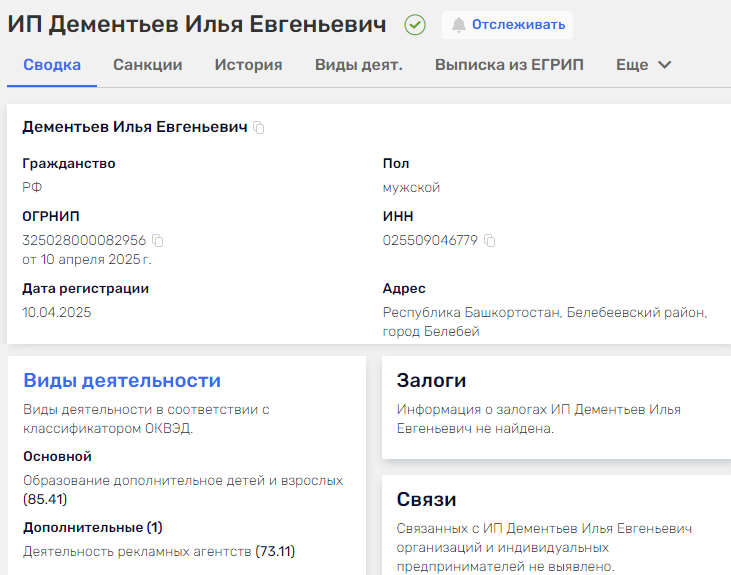Click the Основной activity label

click(57, 456)
